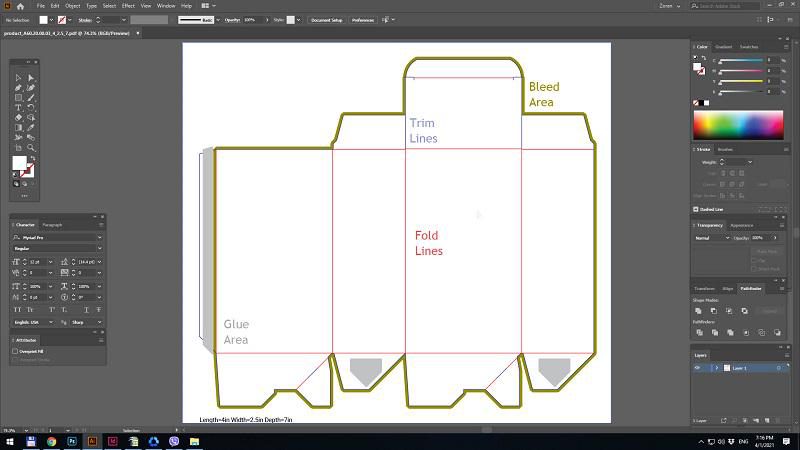Switch to the Swatches tab
The height and width of the screenshot is (450, 800).
(748, 46)
